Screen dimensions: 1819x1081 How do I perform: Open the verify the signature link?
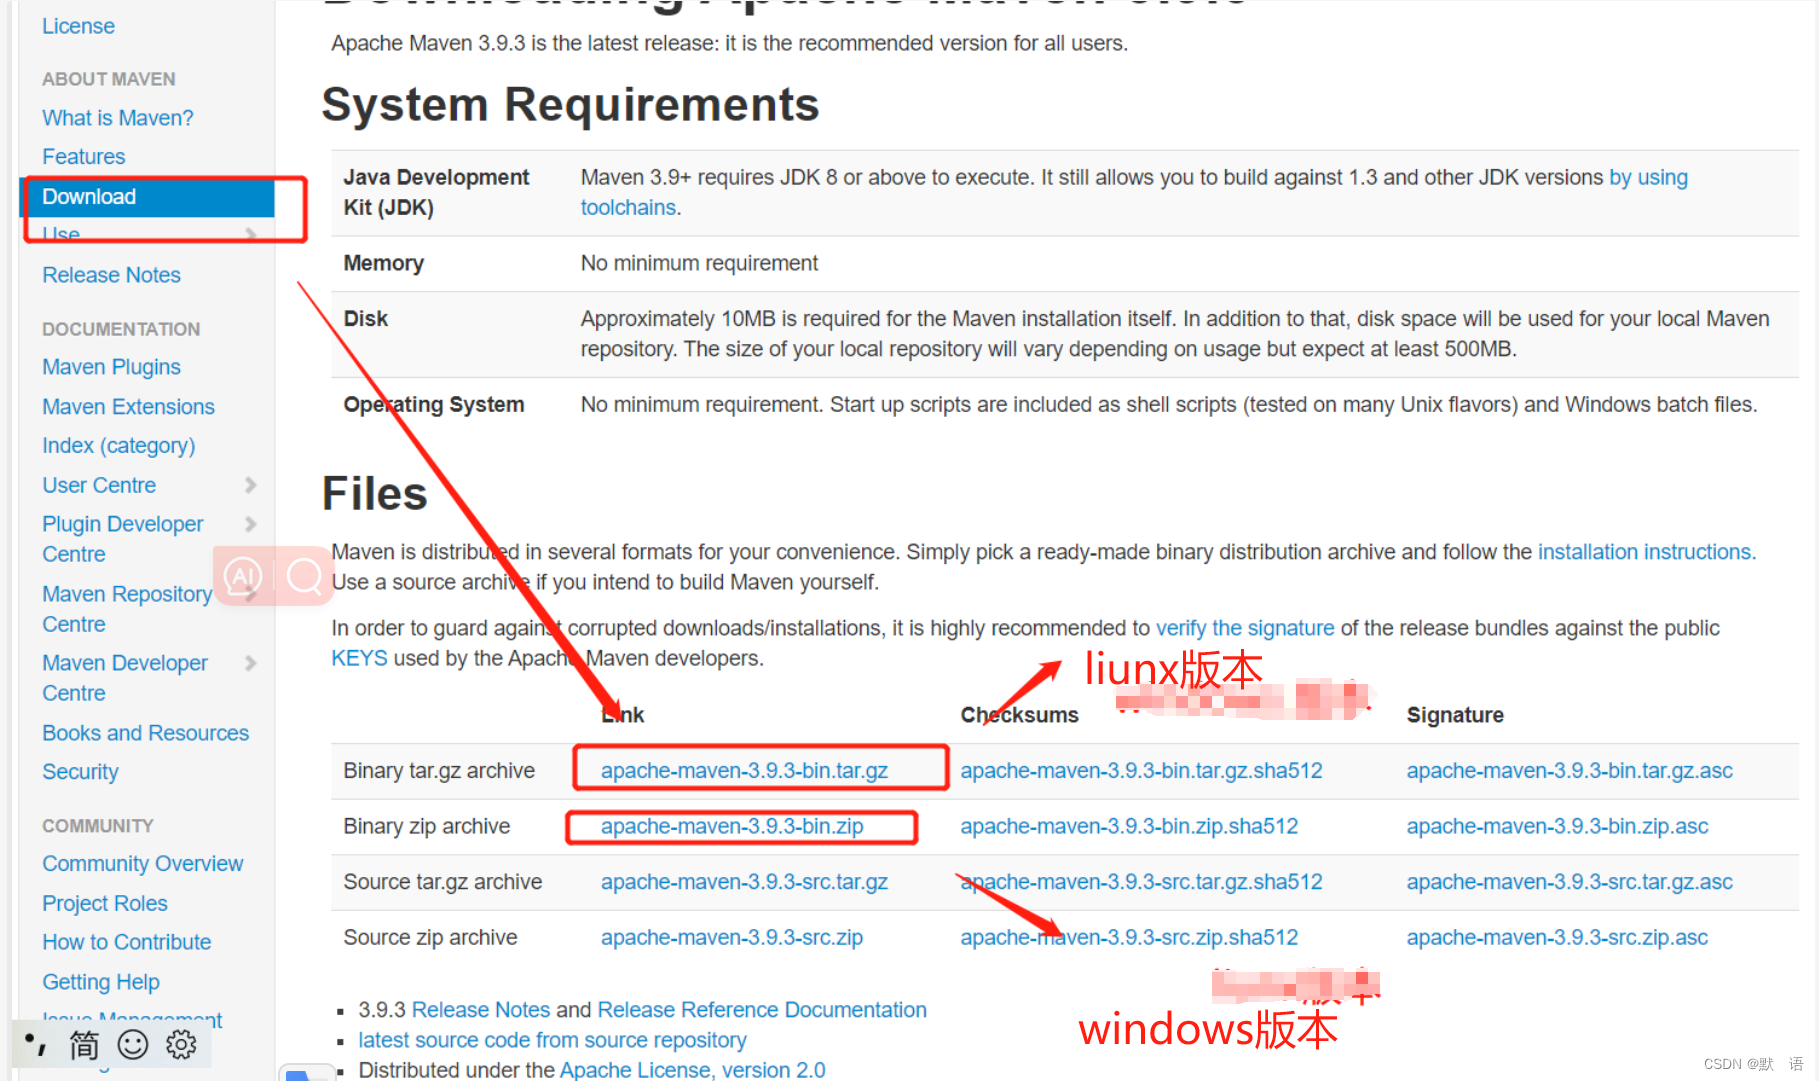(1245, 628)
